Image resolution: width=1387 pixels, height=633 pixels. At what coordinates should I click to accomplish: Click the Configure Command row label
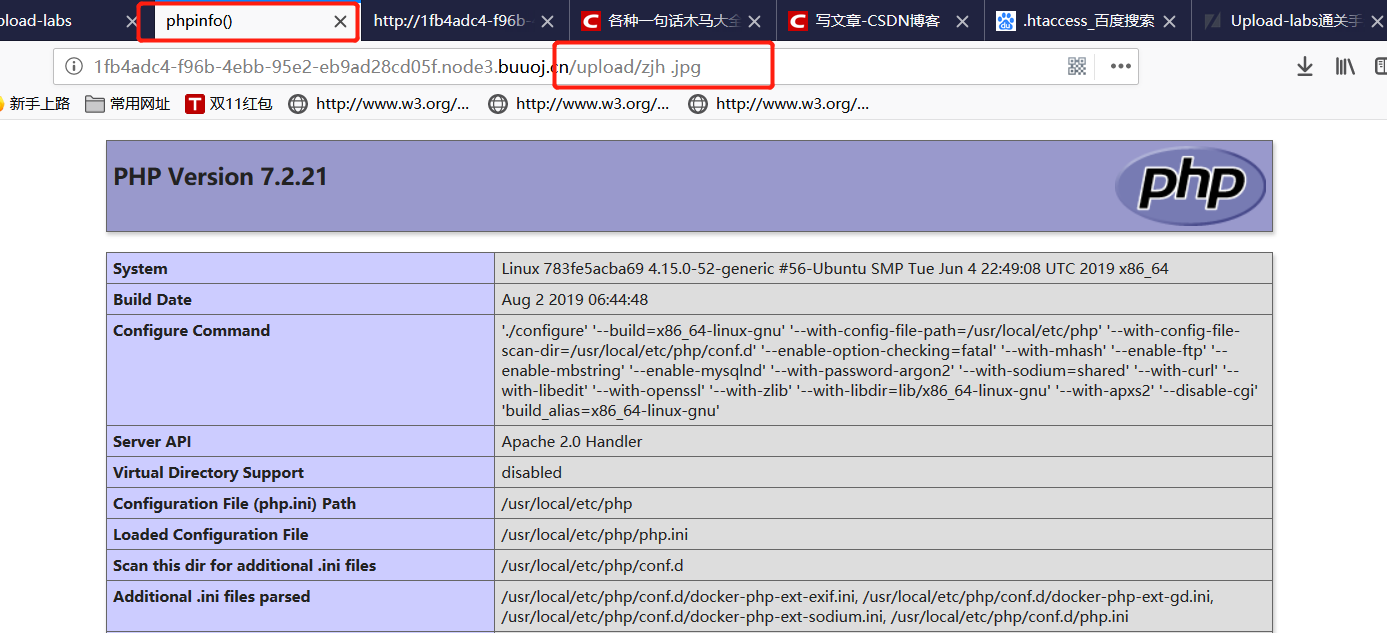pyautogui.click(x=192, y=331)
